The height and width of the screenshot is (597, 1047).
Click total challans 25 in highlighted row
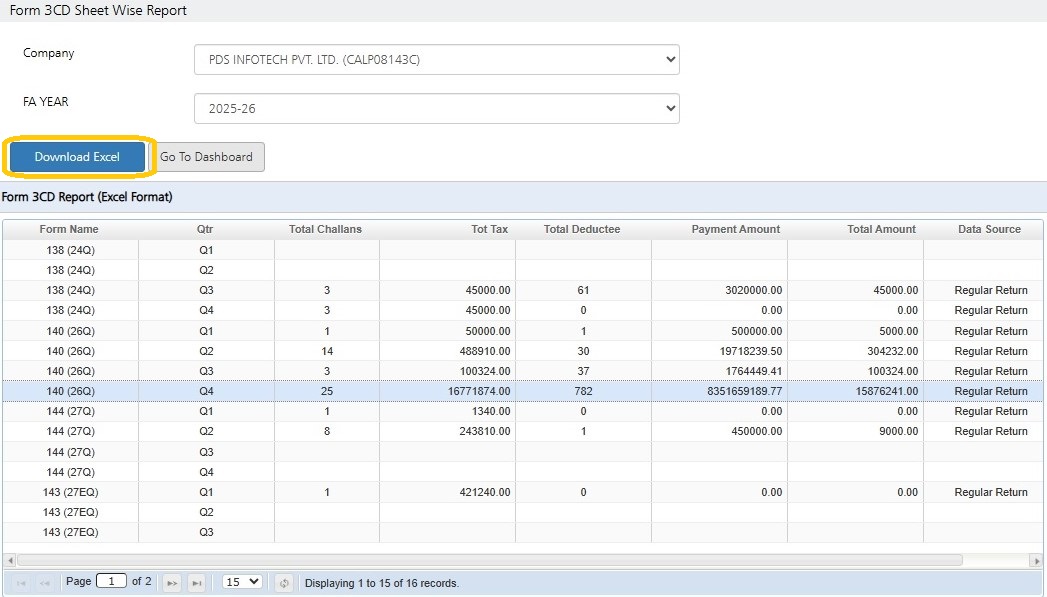[327, 391]
